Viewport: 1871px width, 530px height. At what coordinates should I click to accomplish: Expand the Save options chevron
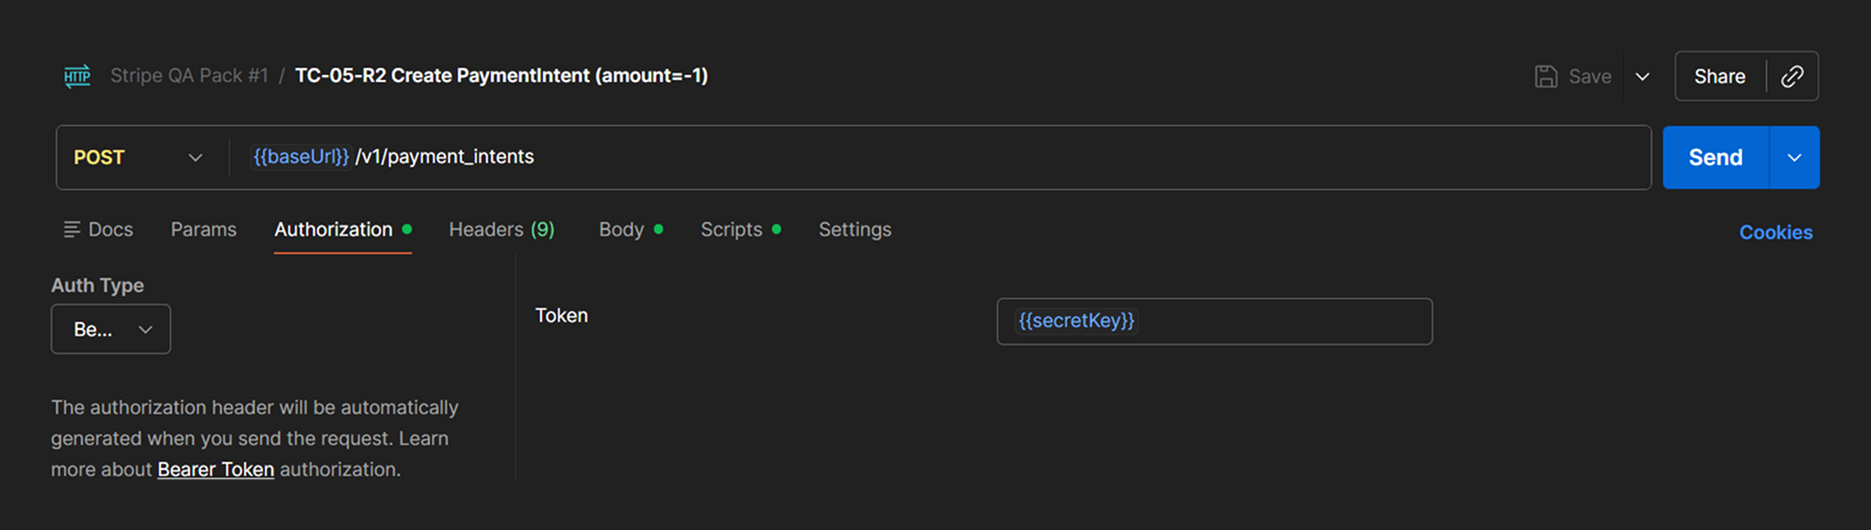tap(1642, 76)
